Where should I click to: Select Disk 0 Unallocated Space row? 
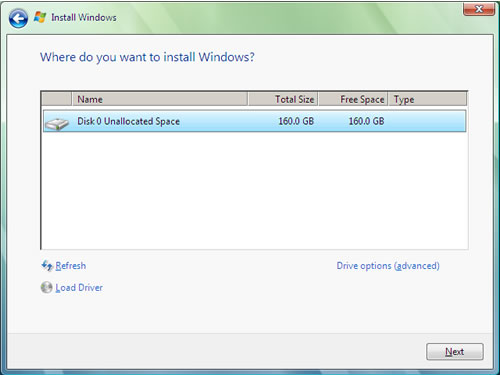point(254,121)
